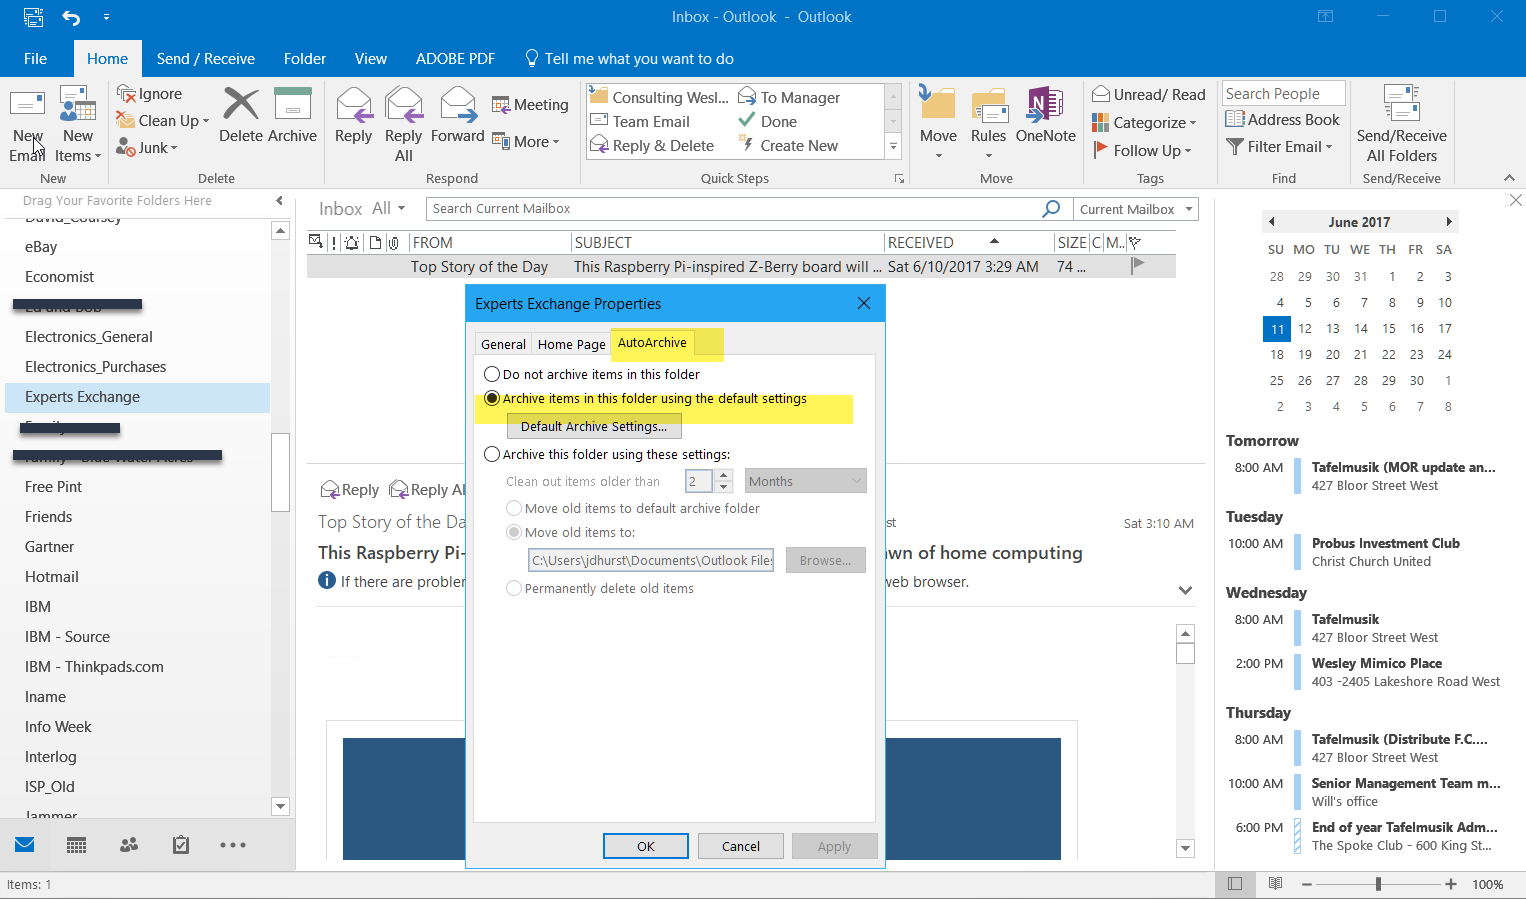Click the search magnifier icon
Viewport: 1526px width, 899px height.
[x=1051, y=209]
